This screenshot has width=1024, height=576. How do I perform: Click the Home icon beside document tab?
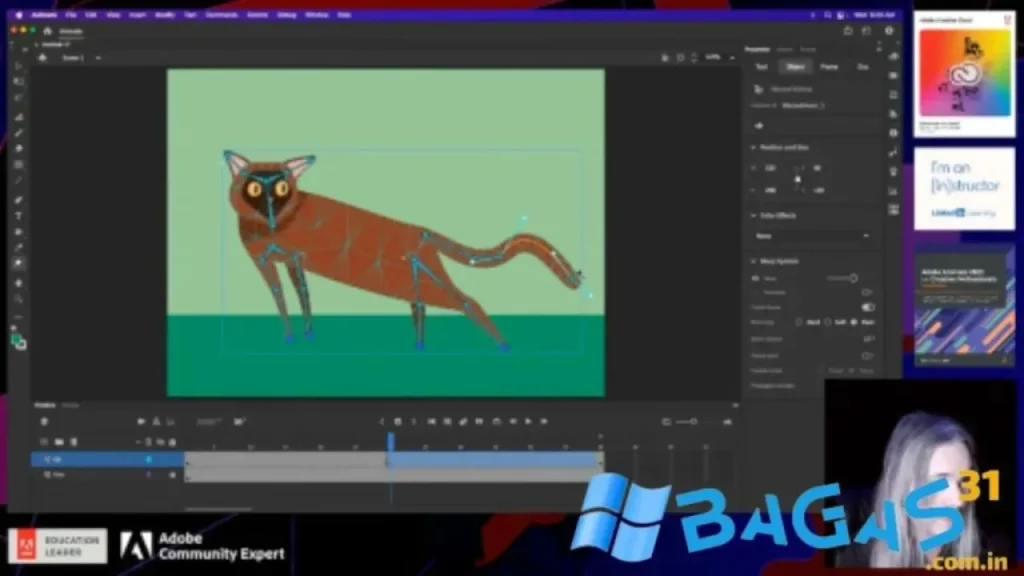tap(47, 31)
